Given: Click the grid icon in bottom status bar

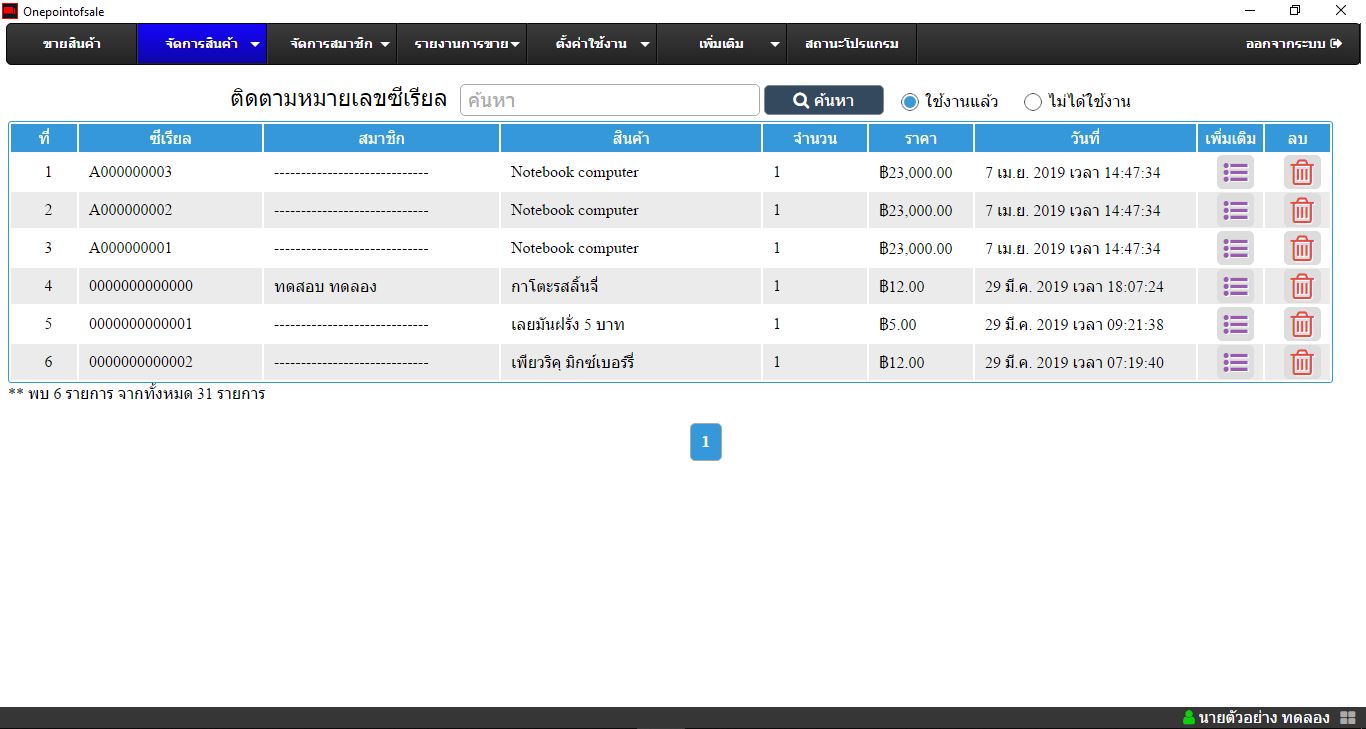Looking at the screenshot, I should coord(1347,718).
